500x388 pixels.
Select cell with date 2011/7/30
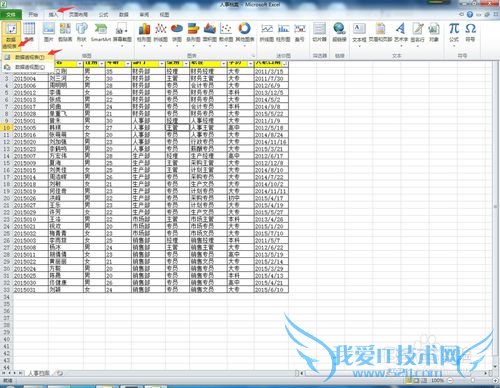[x=271, y=79]
